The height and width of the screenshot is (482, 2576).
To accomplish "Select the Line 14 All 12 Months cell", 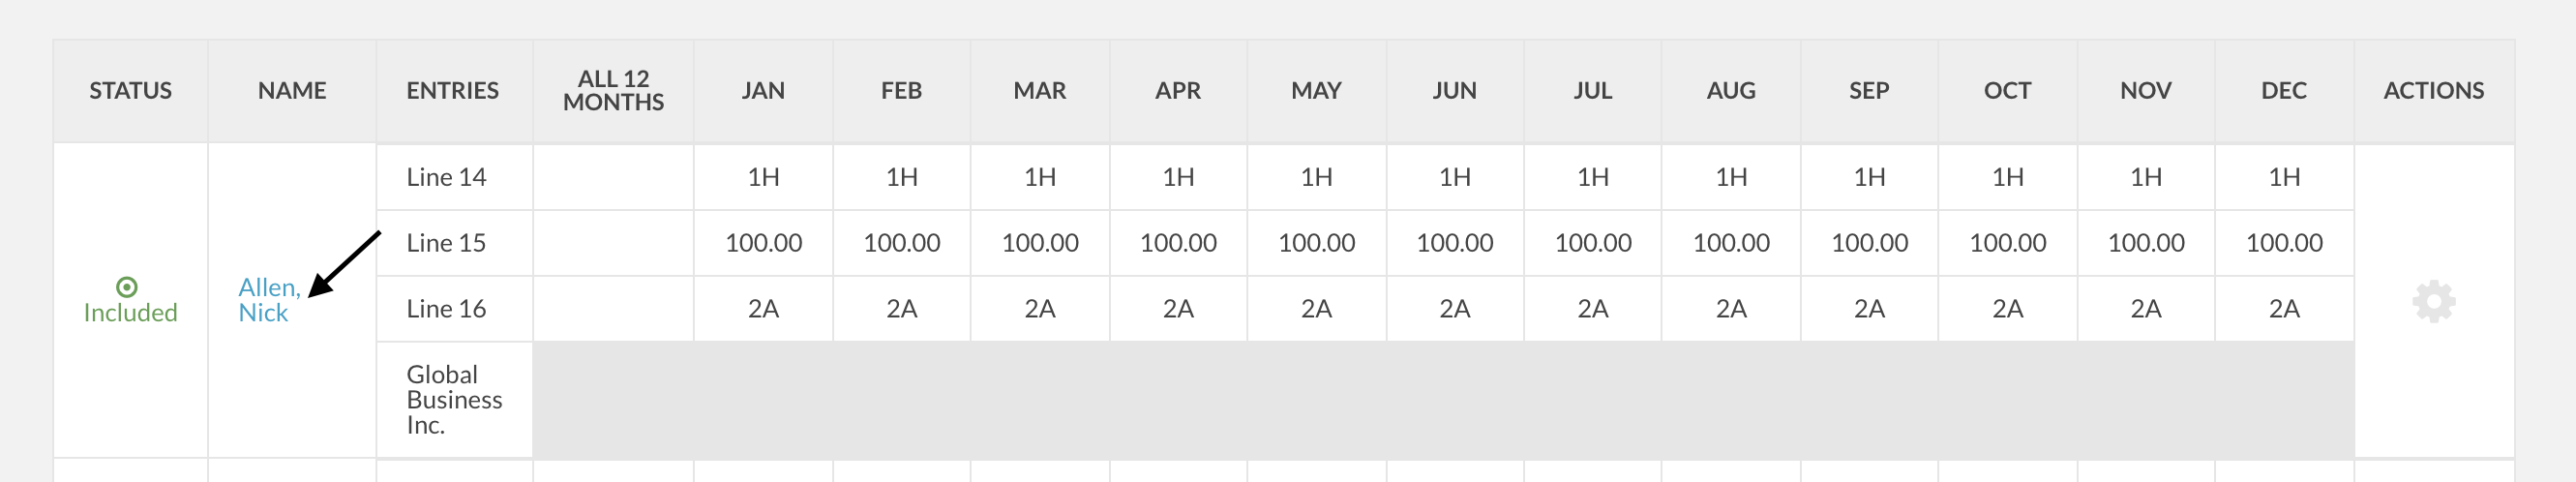I will click(x=613, y=177).
